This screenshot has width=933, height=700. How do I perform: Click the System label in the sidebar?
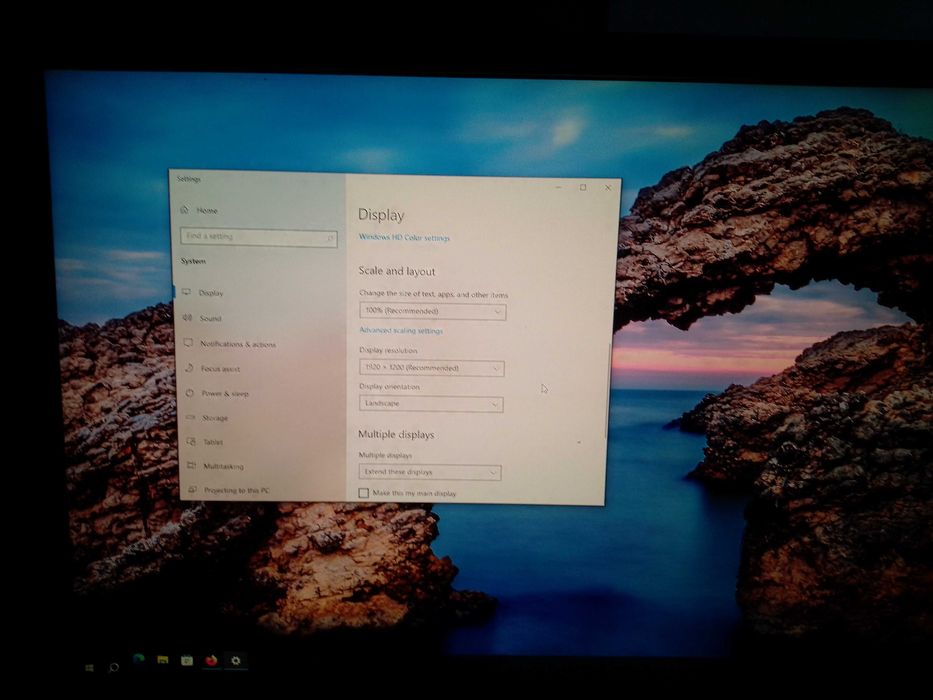click(x=193, y=261)
